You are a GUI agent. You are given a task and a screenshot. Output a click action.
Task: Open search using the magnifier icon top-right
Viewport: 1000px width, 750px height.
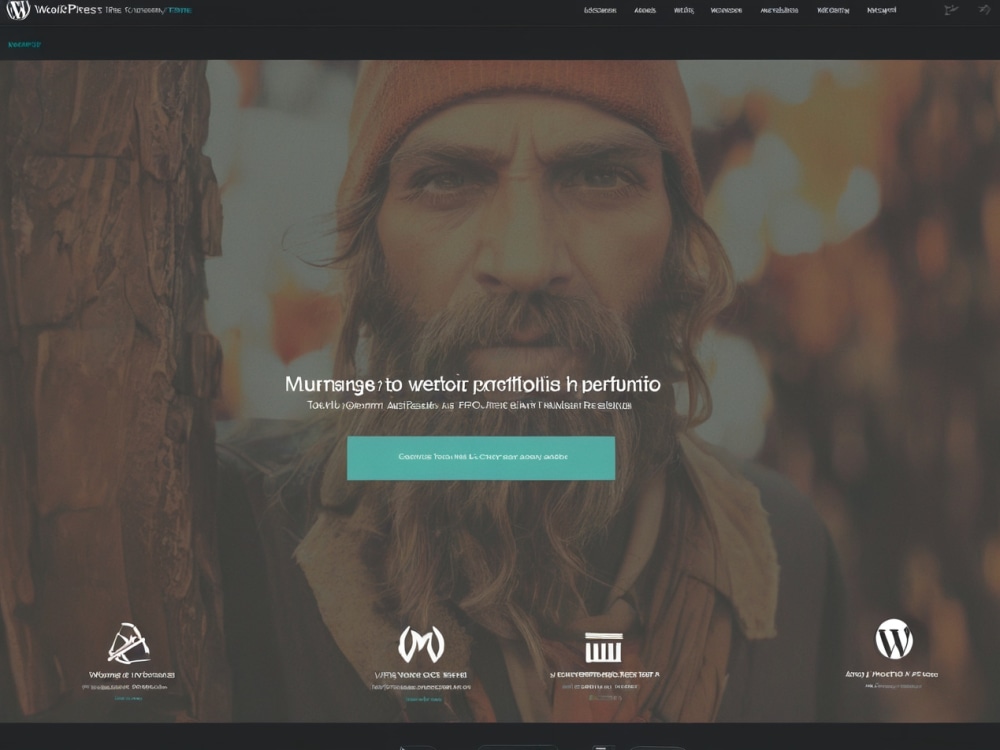[x=952, y=8]
